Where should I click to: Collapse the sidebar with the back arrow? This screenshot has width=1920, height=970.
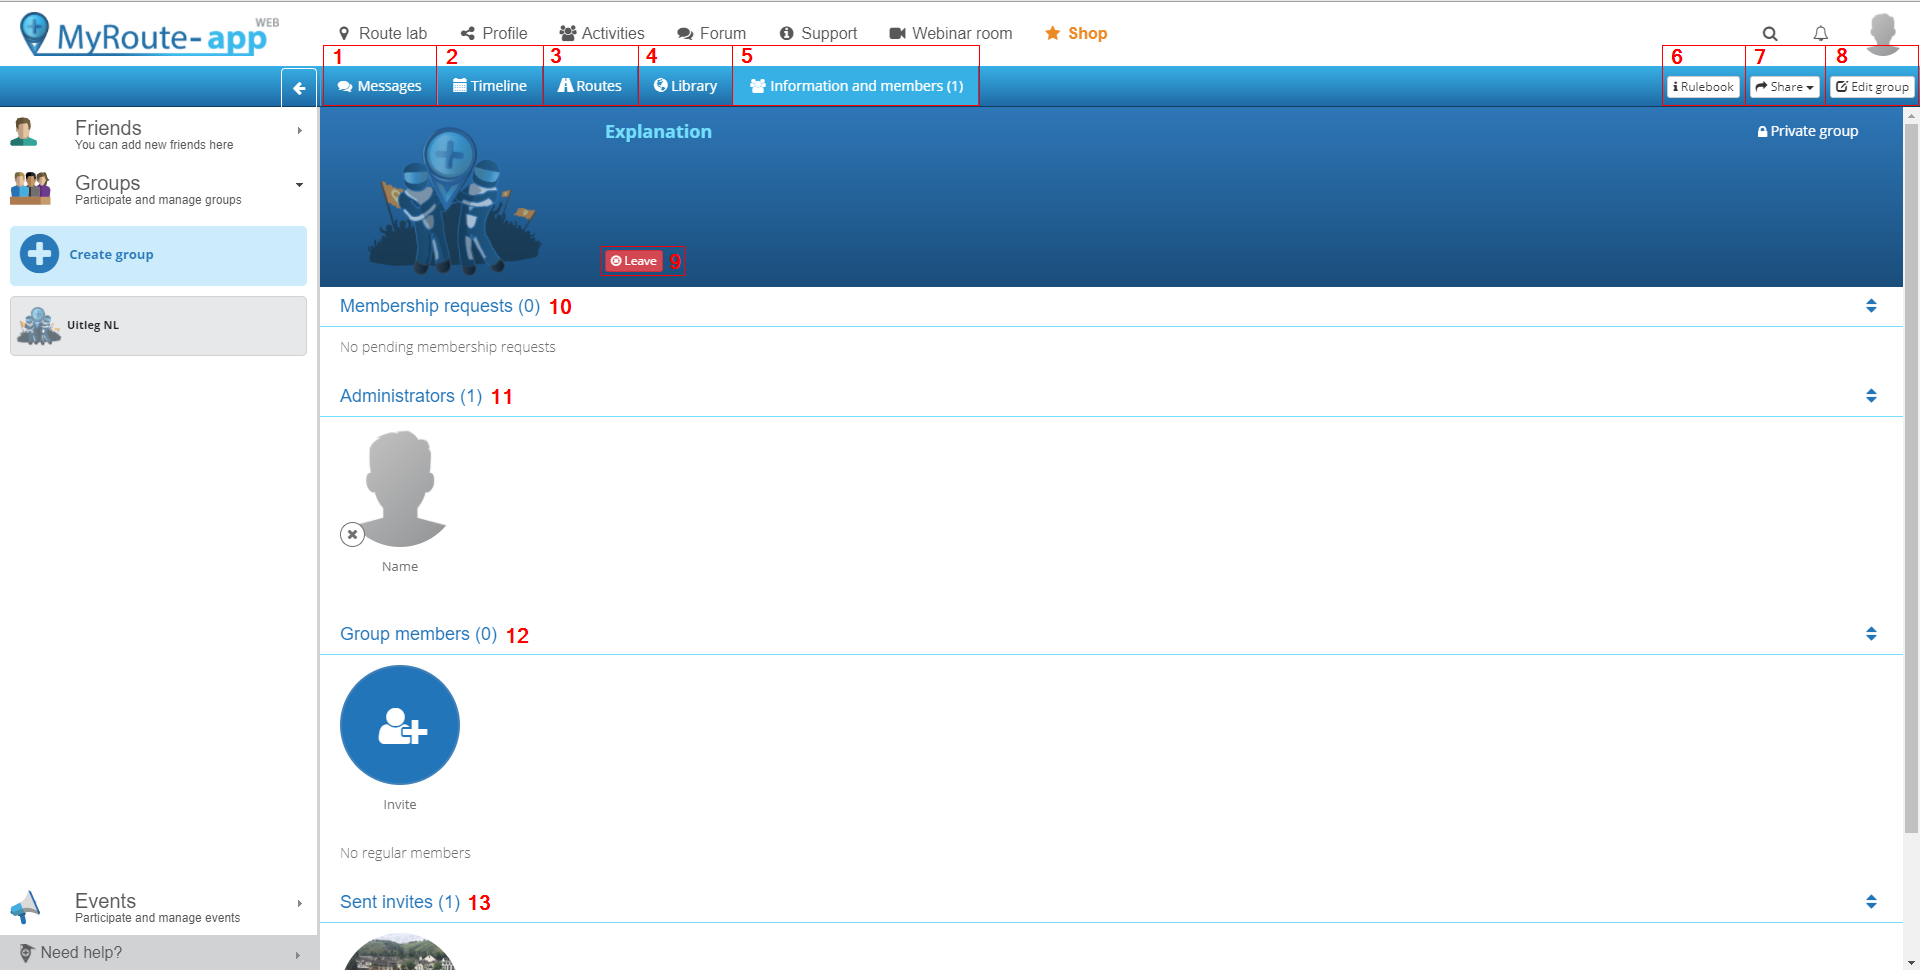[x=299, y=88]
